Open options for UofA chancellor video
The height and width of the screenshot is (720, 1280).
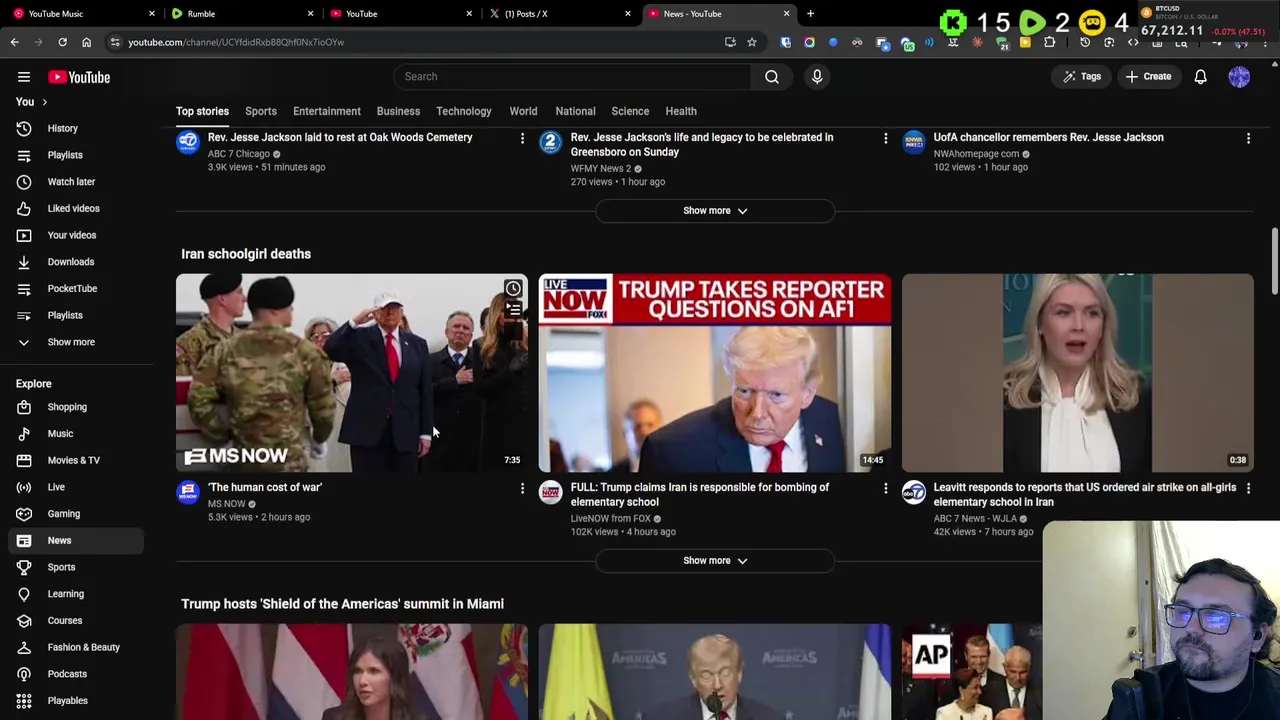pyautogui.click(x=1248, y=138)
